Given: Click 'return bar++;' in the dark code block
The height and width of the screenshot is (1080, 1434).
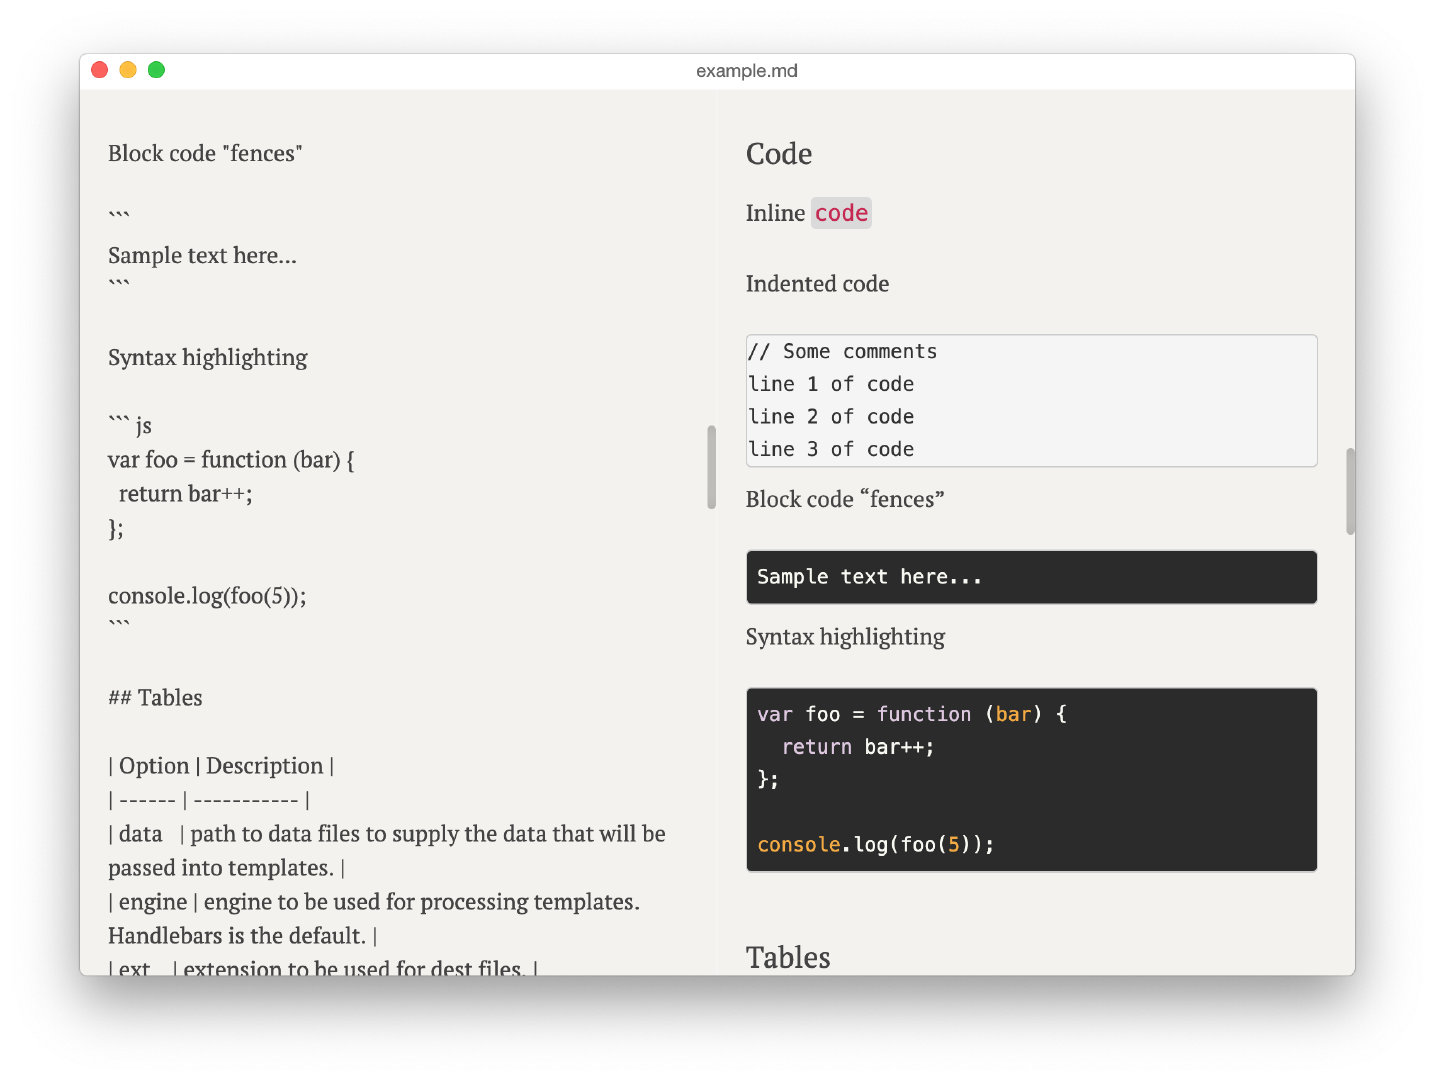Looking at the screenshot, I should pyautogui.click(x=858, y=747).
